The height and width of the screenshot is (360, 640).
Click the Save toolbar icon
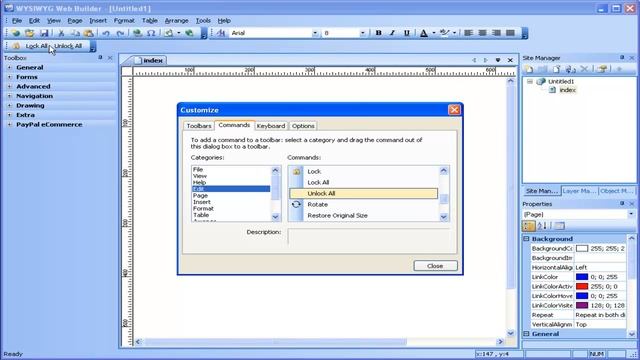pyautogui.click(x=44, y=33)
